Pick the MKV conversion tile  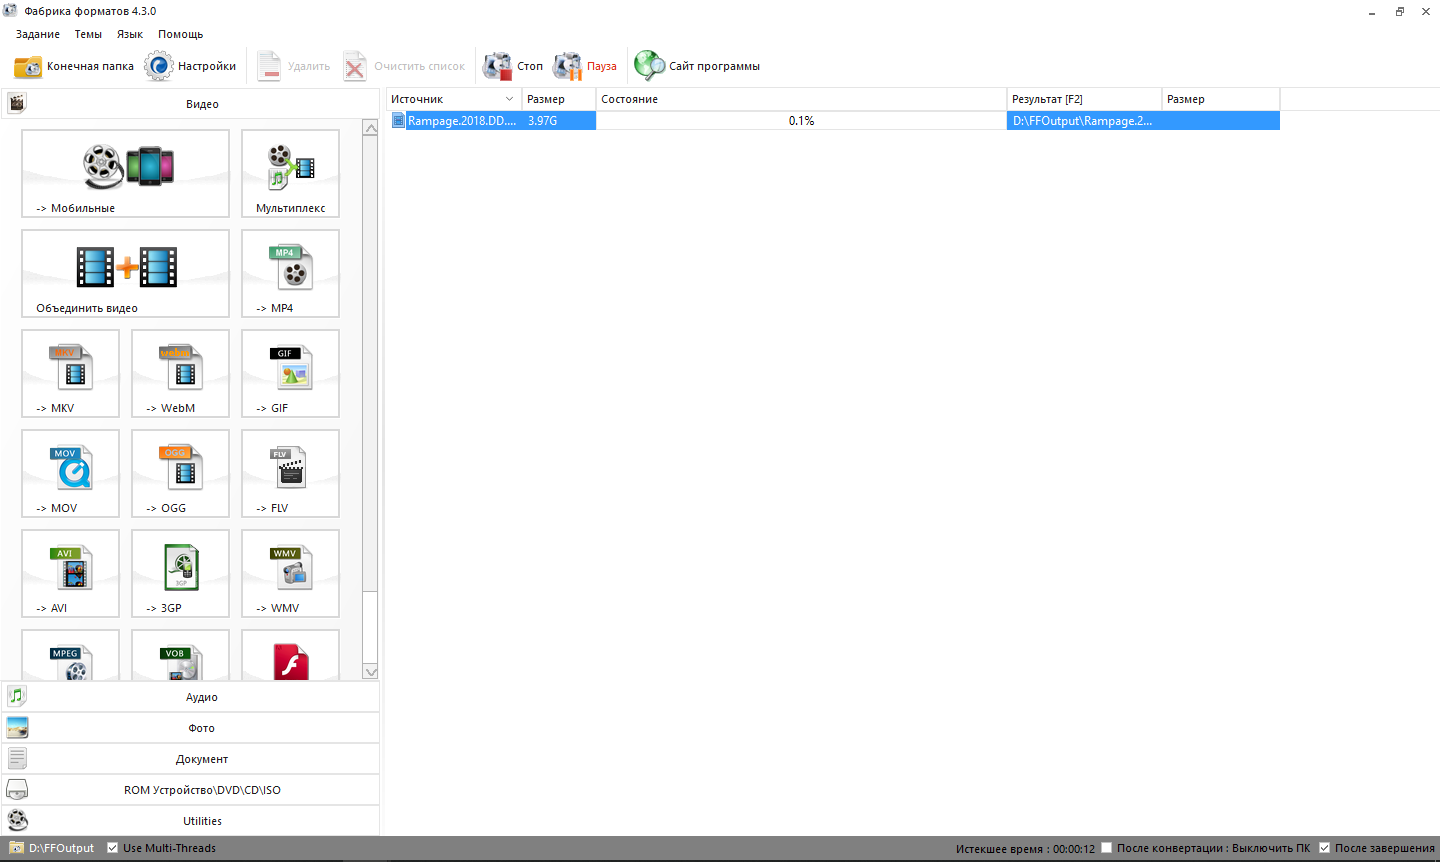tap(70, 373)
